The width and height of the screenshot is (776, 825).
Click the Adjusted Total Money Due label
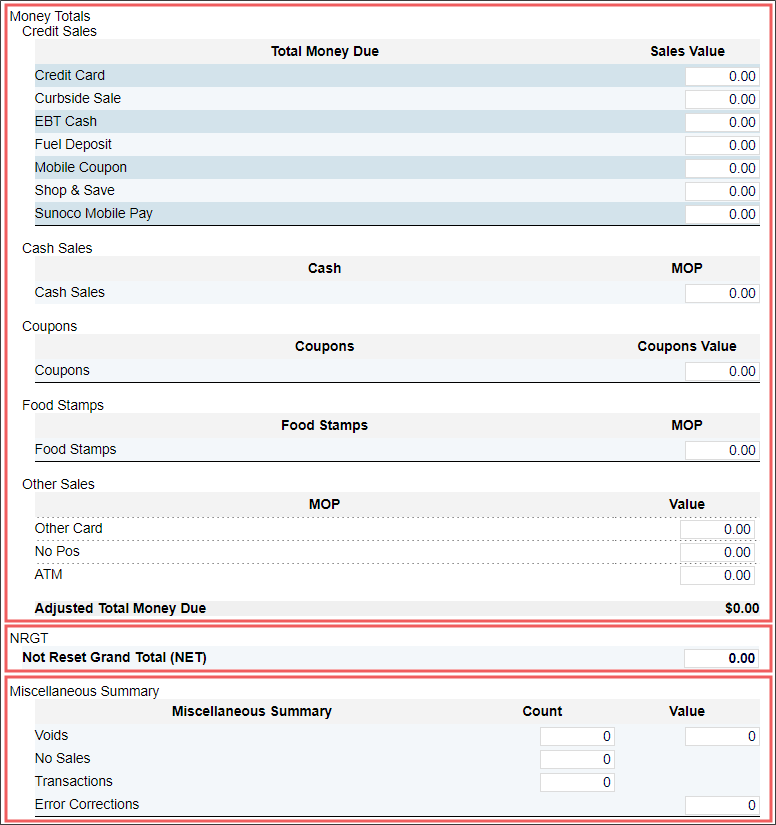tap(120, 609)
